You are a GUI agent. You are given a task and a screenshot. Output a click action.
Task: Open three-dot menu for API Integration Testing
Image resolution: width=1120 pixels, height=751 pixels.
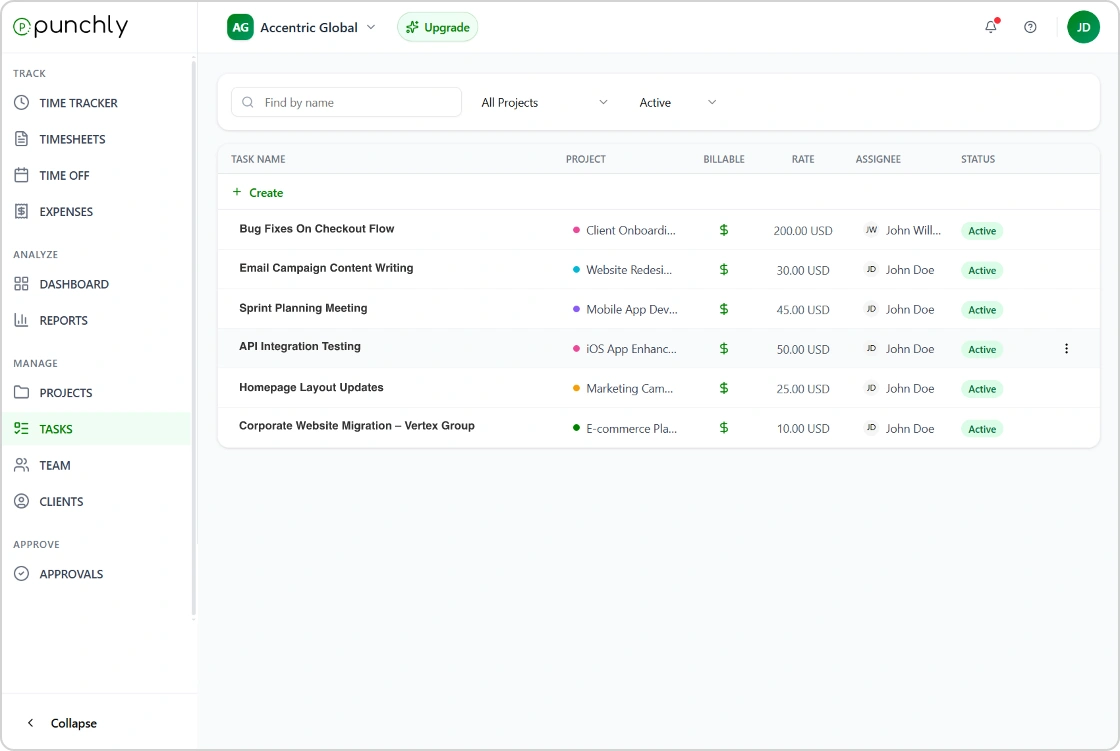click(x=1066, y=349)
